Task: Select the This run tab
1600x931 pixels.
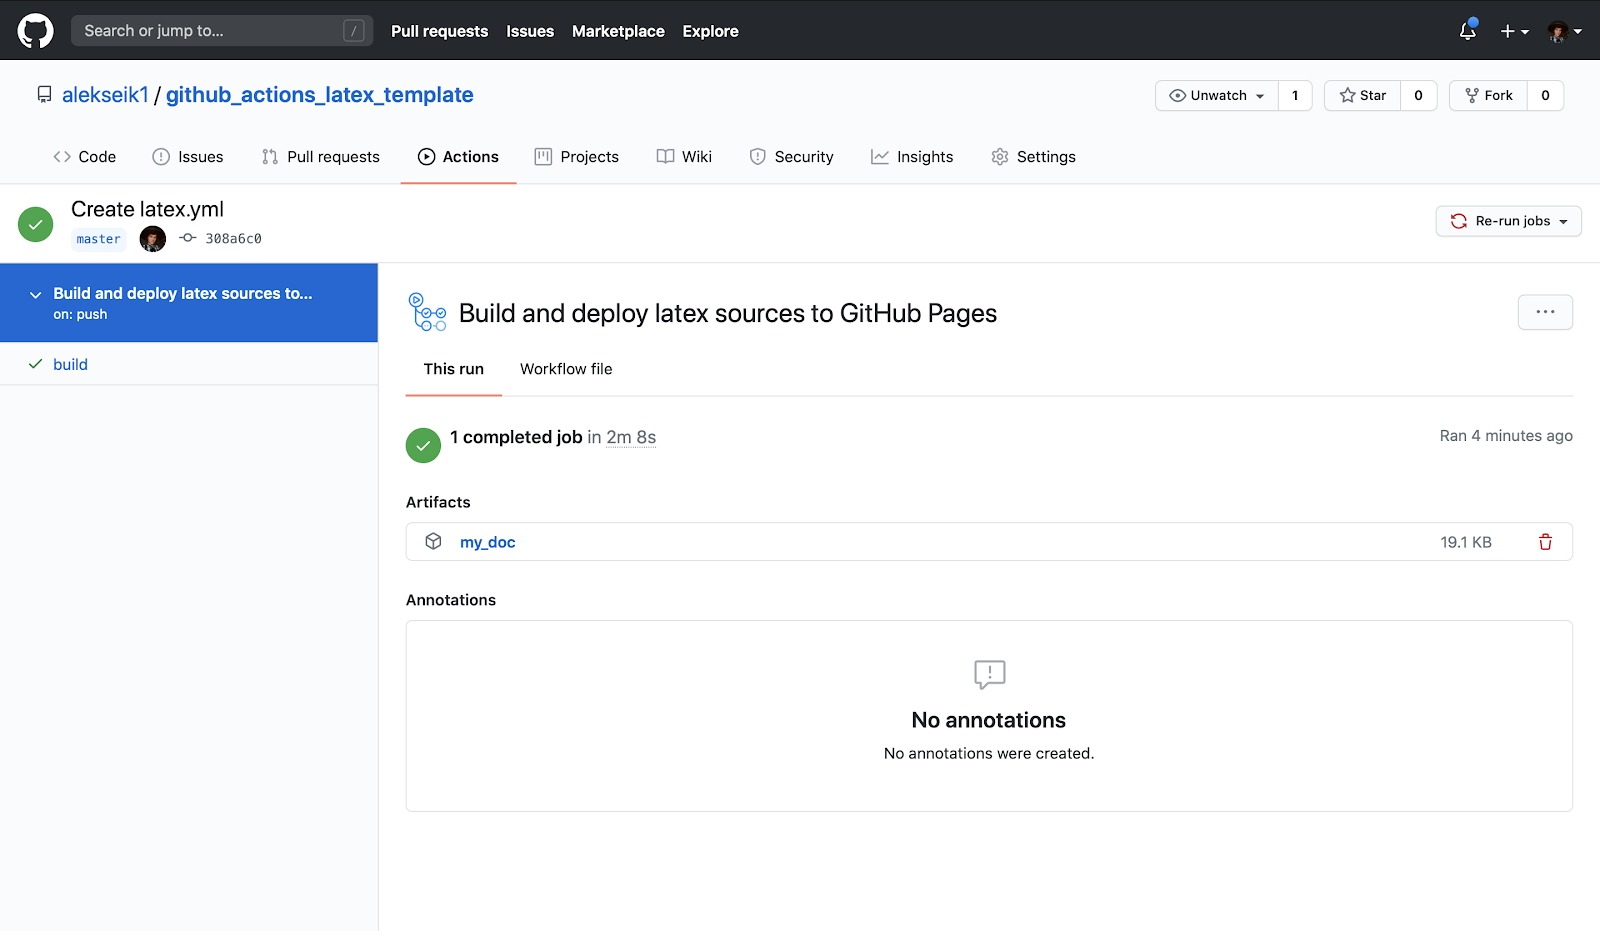Action: tap(453, 369)
